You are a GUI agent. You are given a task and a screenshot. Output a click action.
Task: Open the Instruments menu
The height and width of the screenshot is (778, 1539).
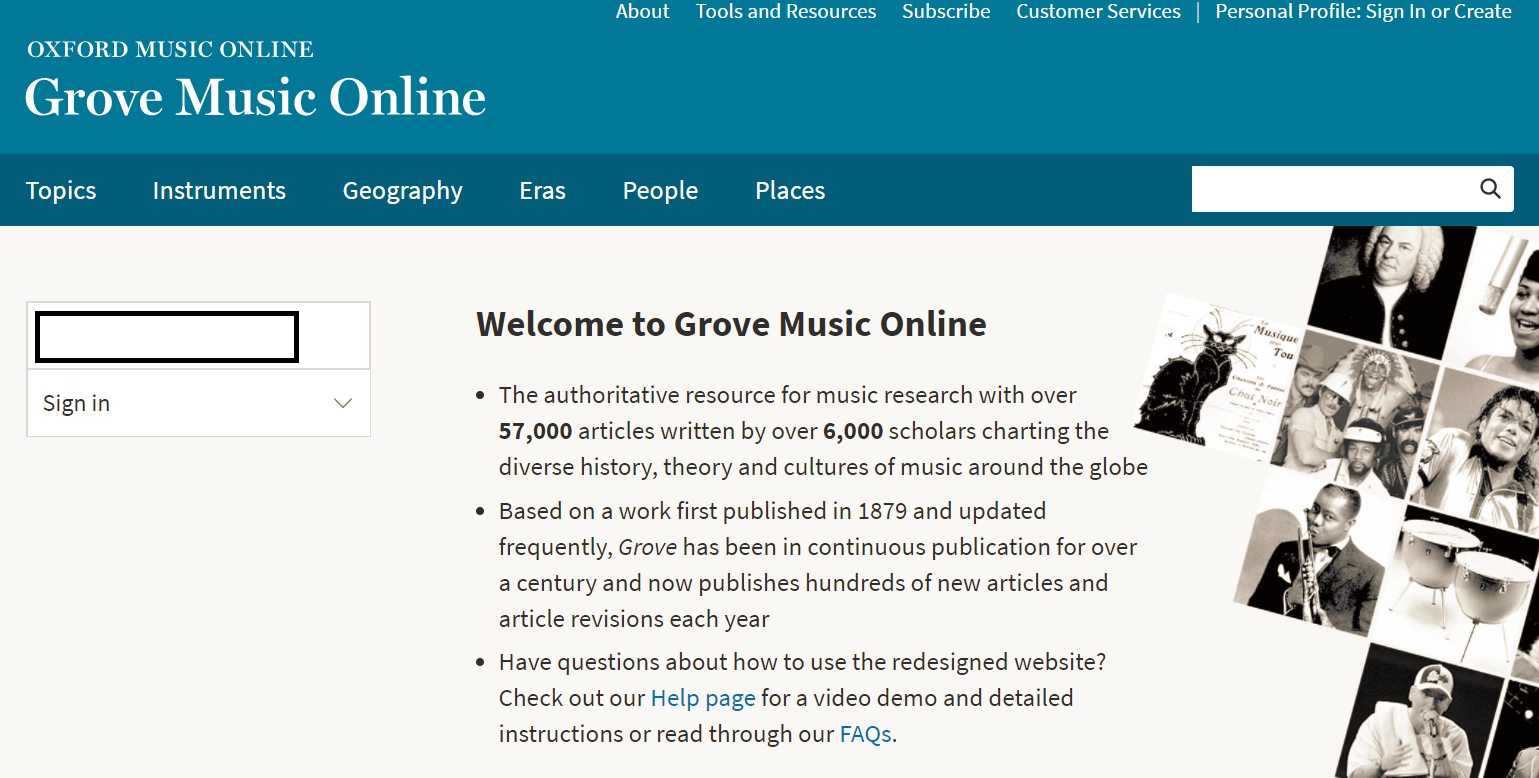point(219,190)
